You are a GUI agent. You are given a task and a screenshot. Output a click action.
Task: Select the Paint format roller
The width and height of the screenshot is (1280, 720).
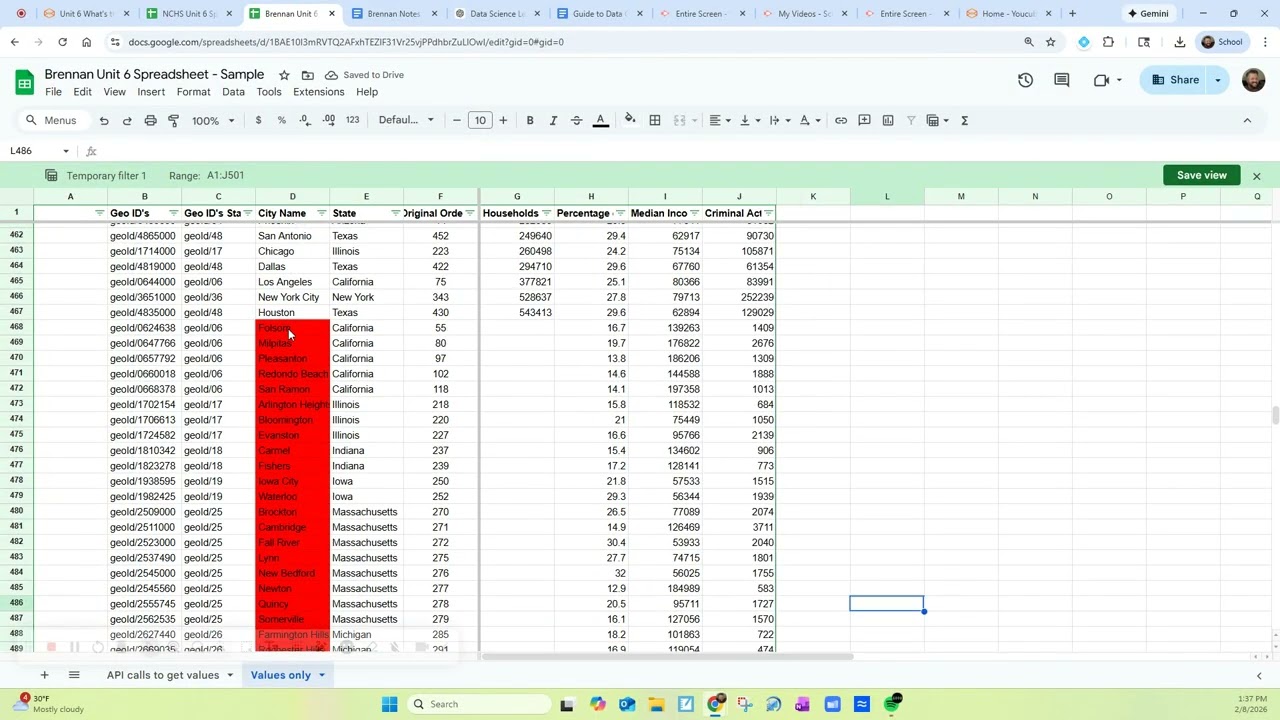click(173, 120)
